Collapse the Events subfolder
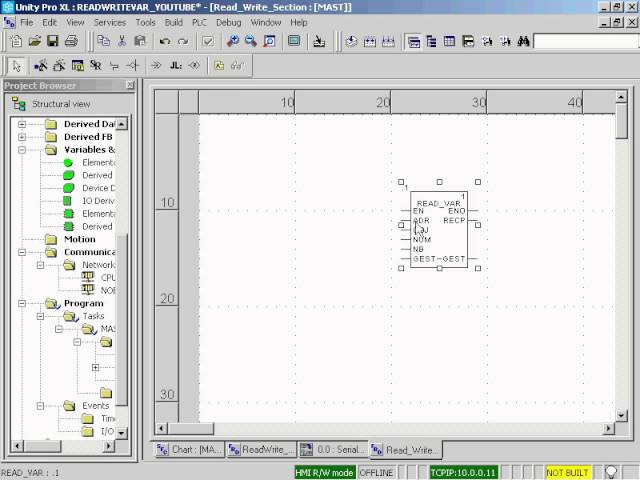 pyautogui.click(x=40, y=406)
